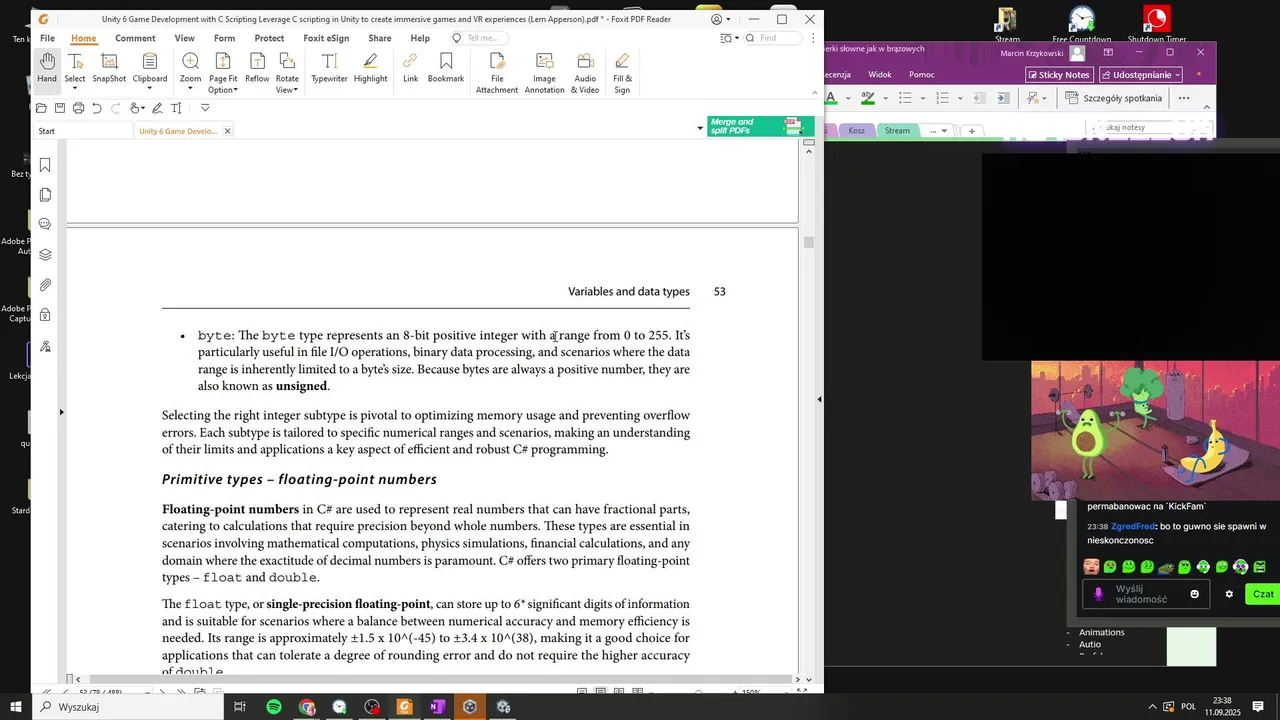
Task: Open OneNote from the taskbar
Action: tap(437, 707)
